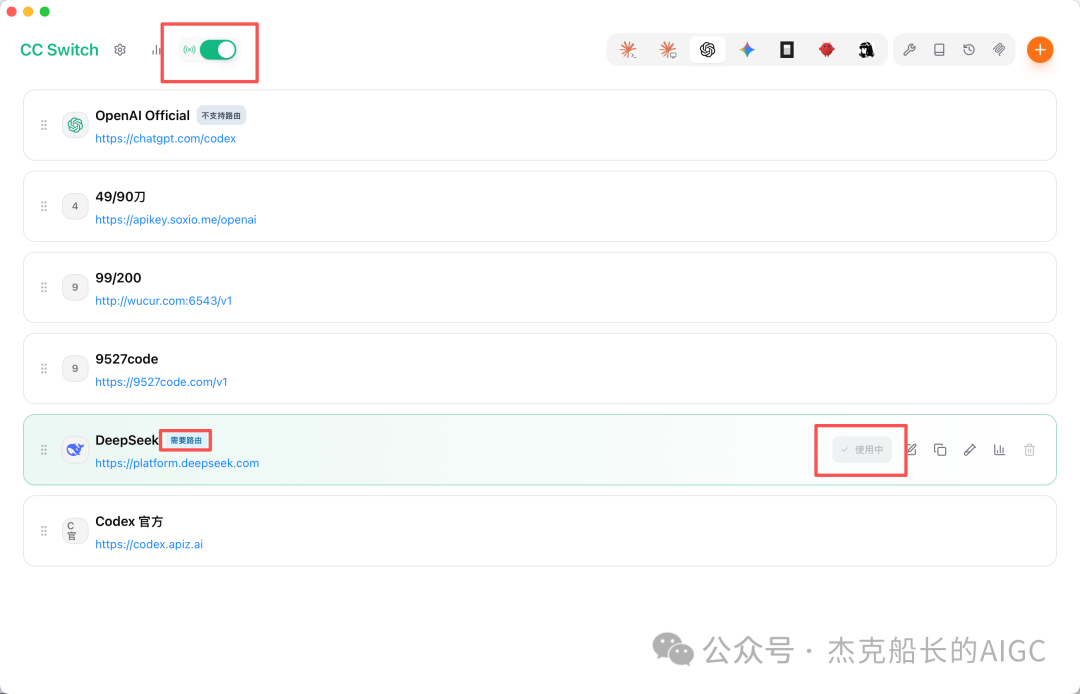The image size is (1080, 694).
Task: Select the 49/90刀 provider name
Action: tap(121, 197)
